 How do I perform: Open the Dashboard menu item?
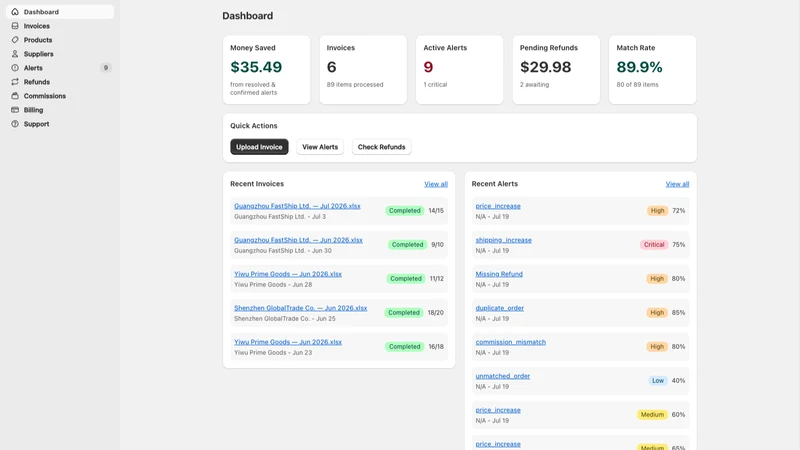click(60, 12)
